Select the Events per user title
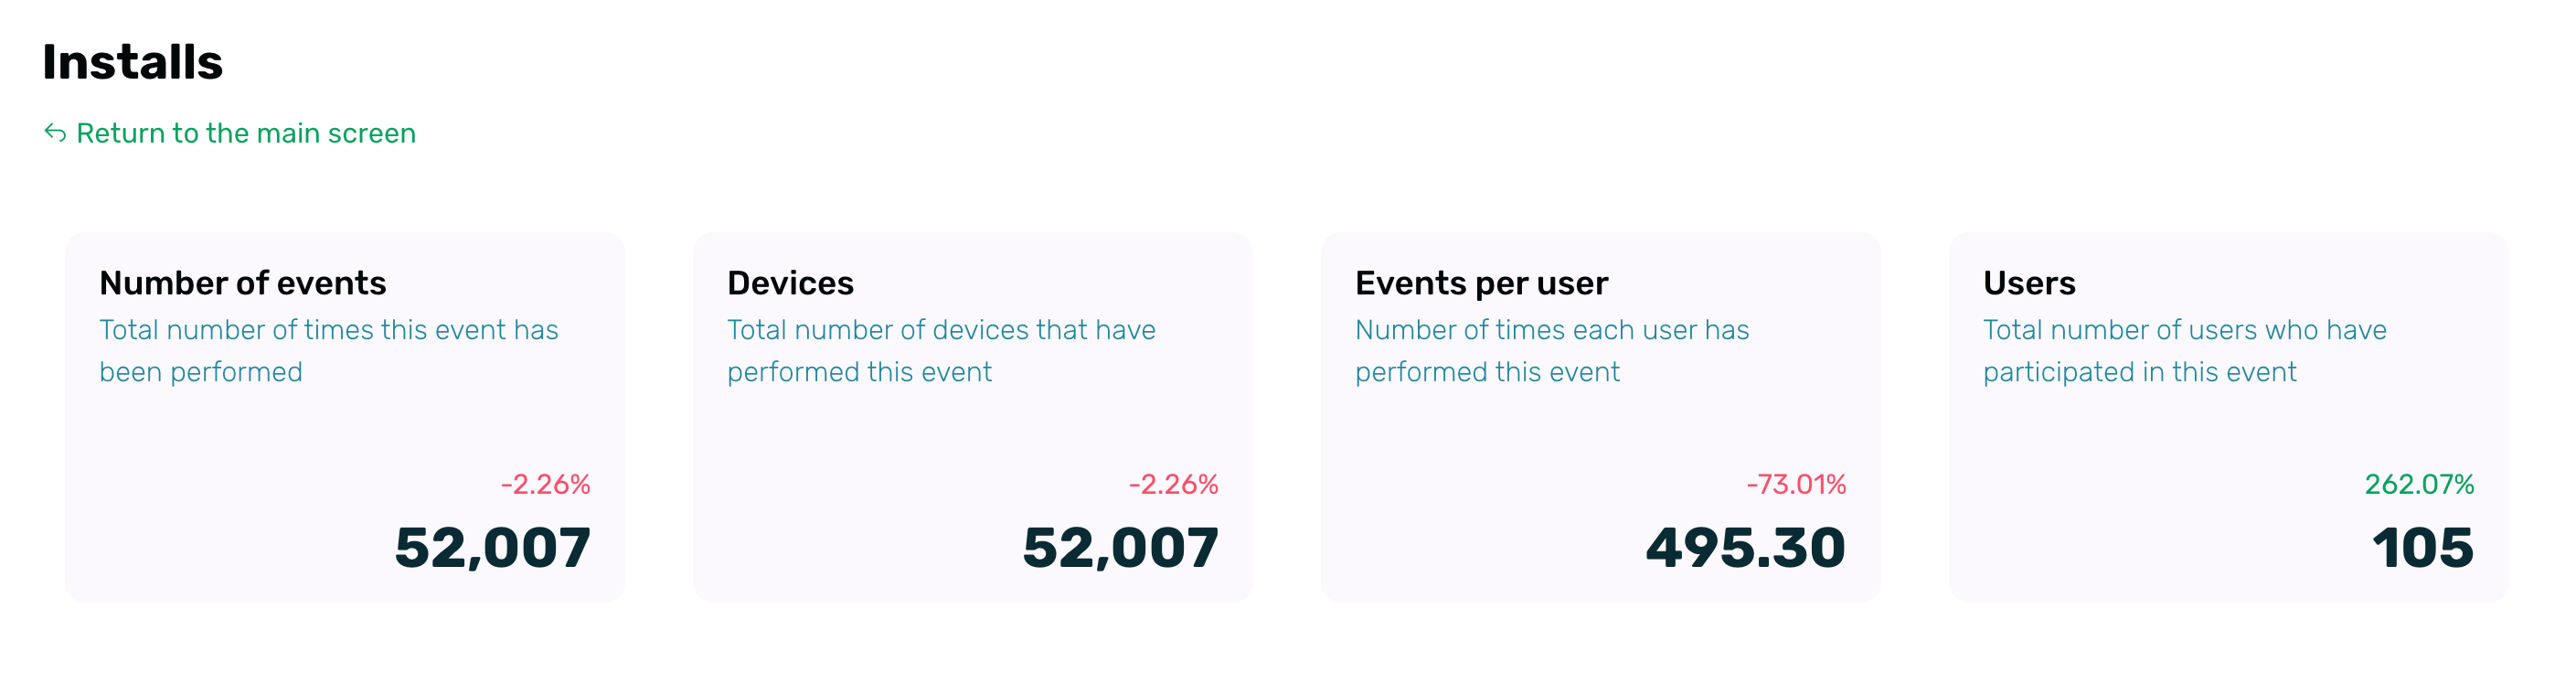This screenshot has height=673, width=2576. point(1481,283)
